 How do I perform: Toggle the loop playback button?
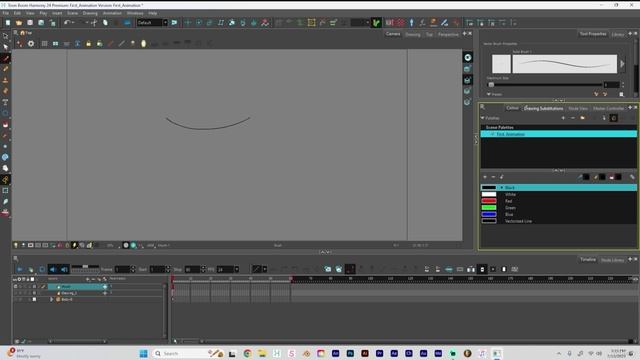tap(42, 269)
